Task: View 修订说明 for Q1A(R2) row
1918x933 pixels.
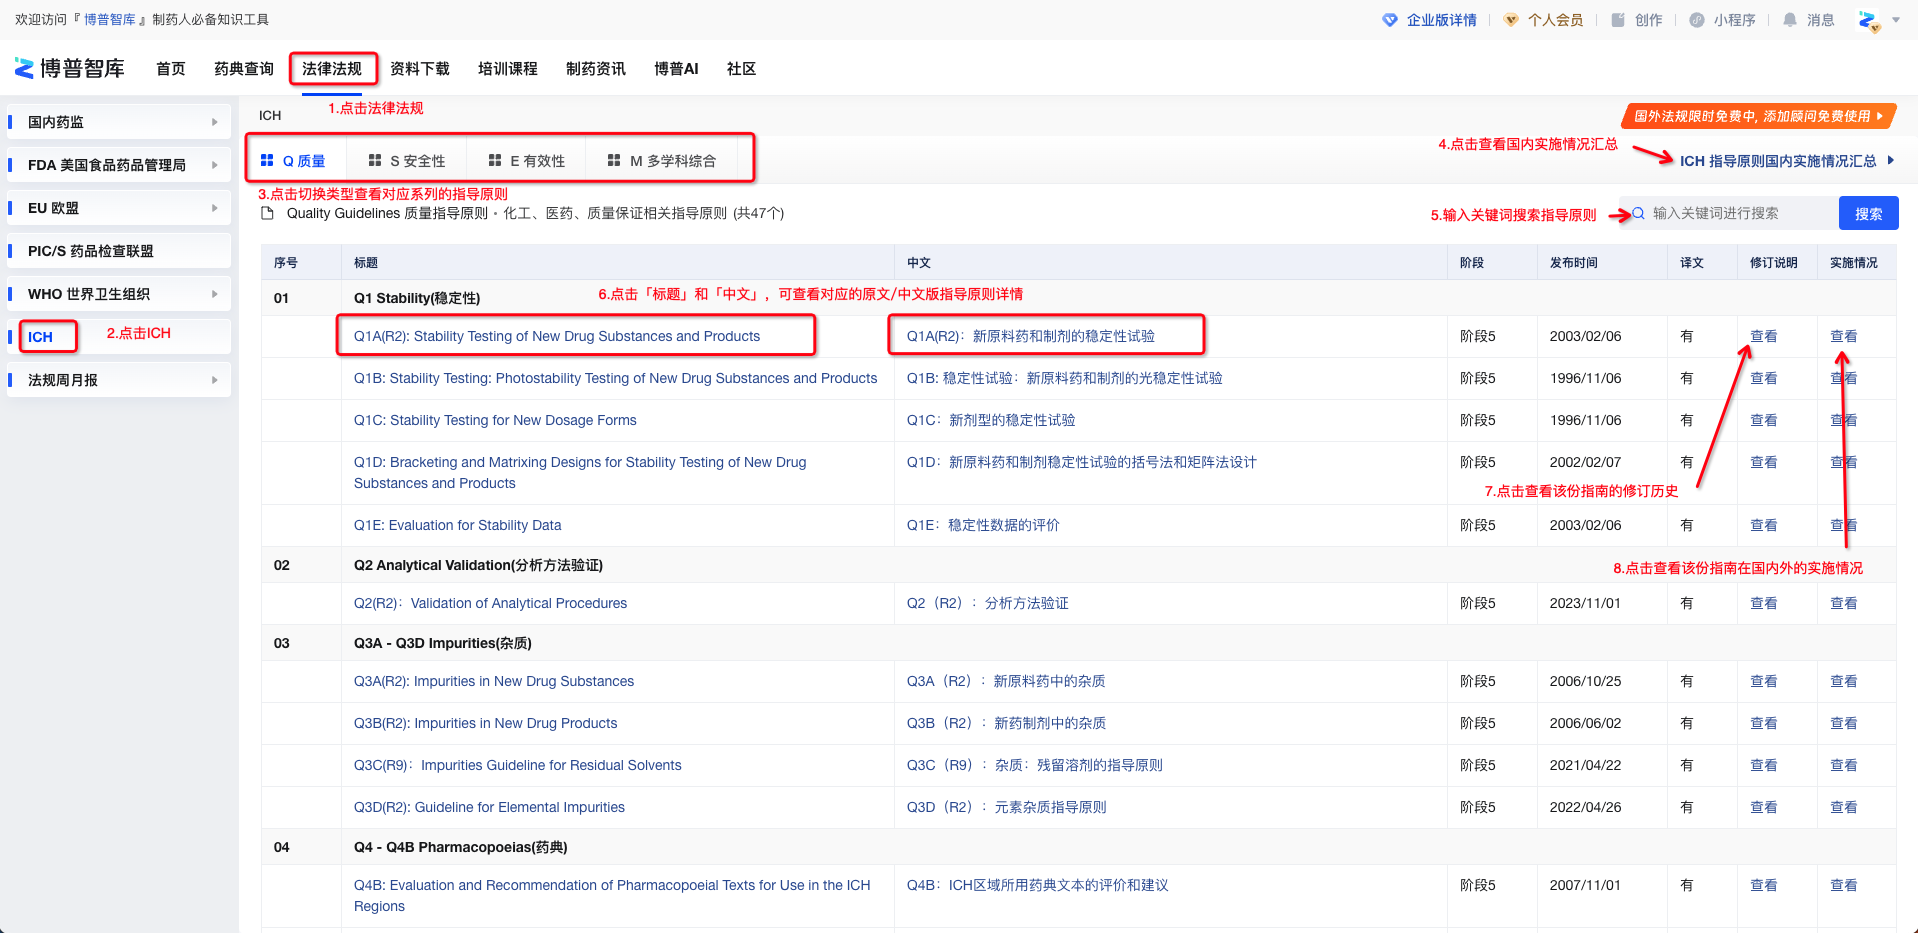Action: click(1763, 336)
